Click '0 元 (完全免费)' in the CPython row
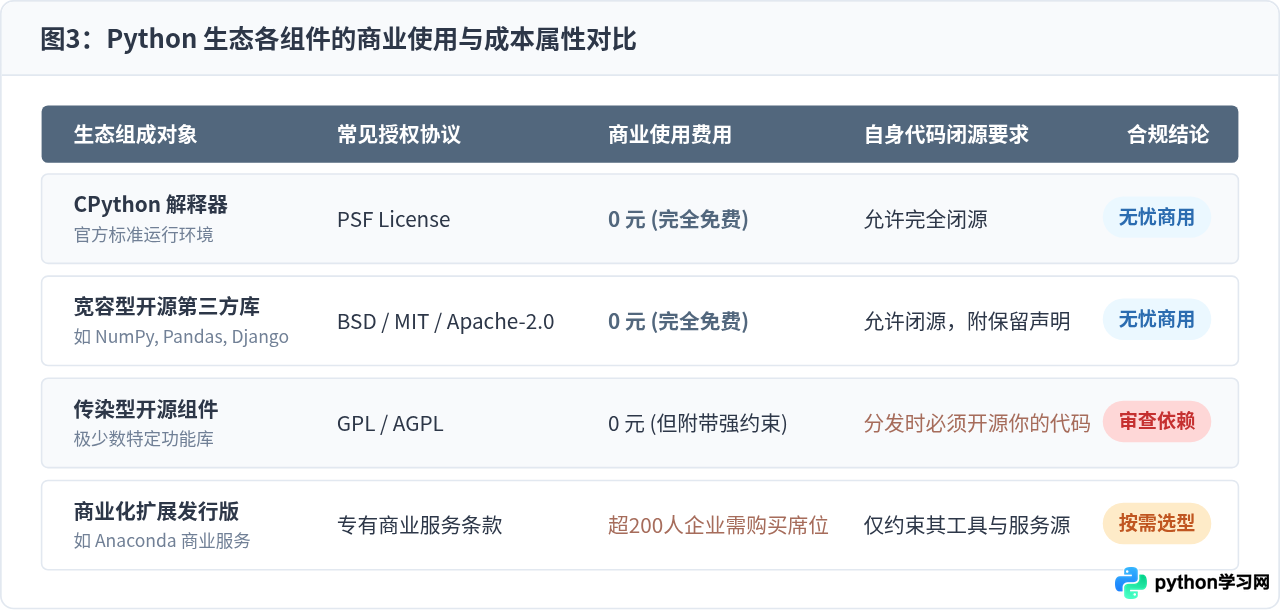 click(x=678, y=219)
